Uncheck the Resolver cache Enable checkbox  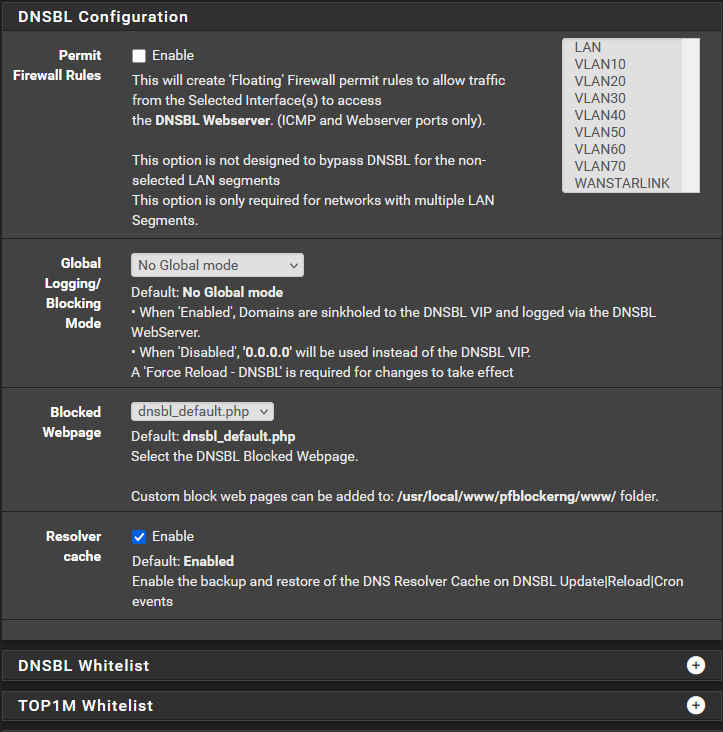[x=139, y=537]
